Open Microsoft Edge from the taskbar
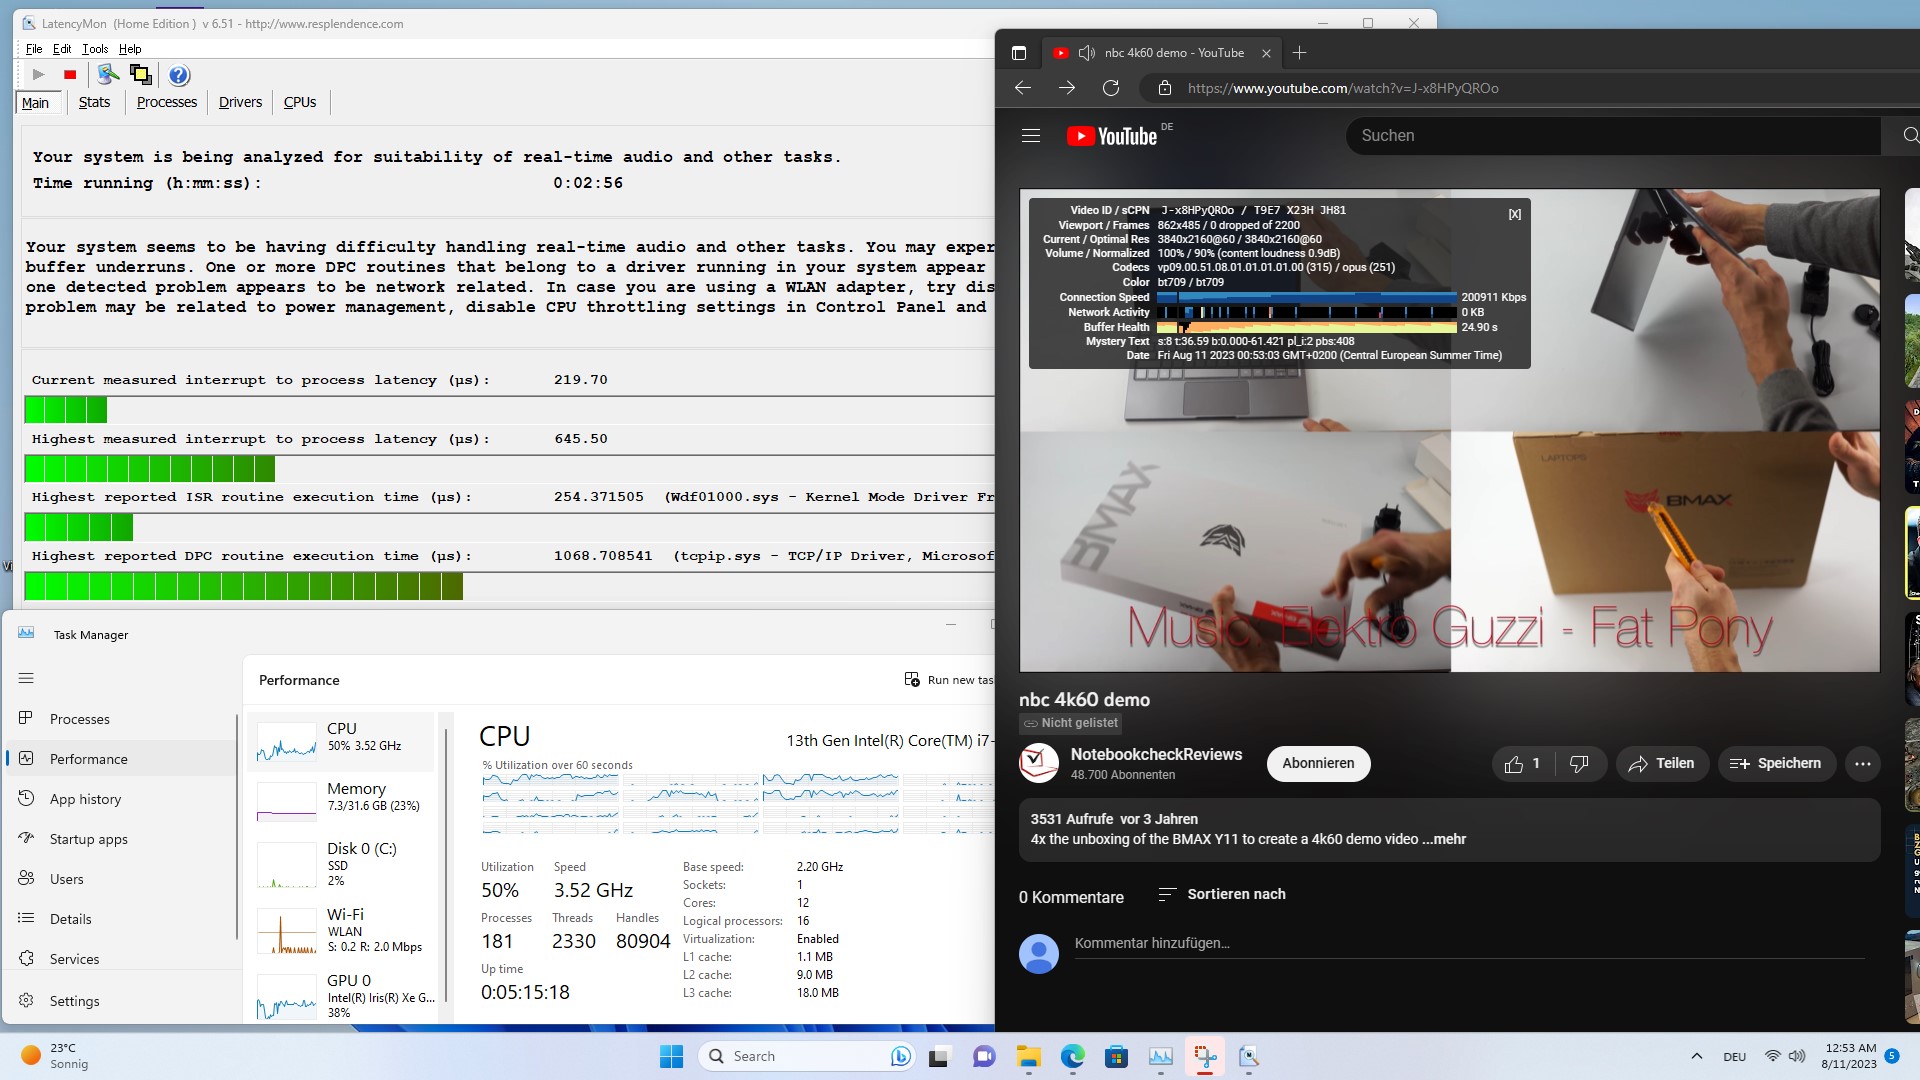The image size is (1920, 1080). pos(1073,1056)
